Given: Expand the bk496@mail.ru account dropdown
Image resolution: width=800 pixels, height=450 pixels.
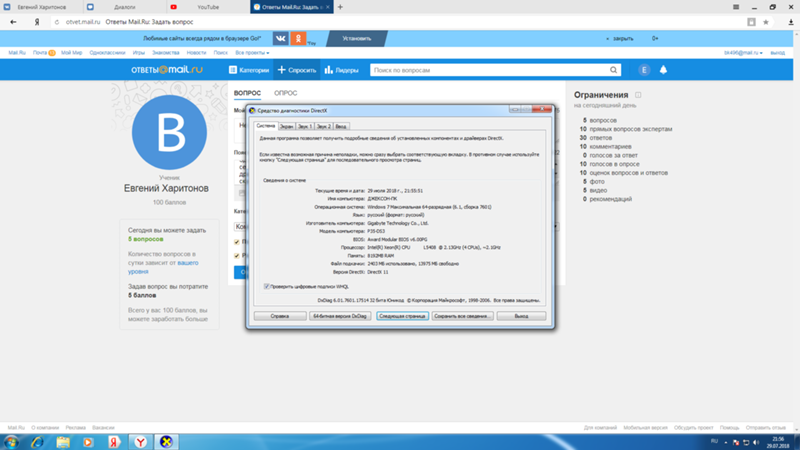Looking at the screenshot, I should tap(743, 53).
